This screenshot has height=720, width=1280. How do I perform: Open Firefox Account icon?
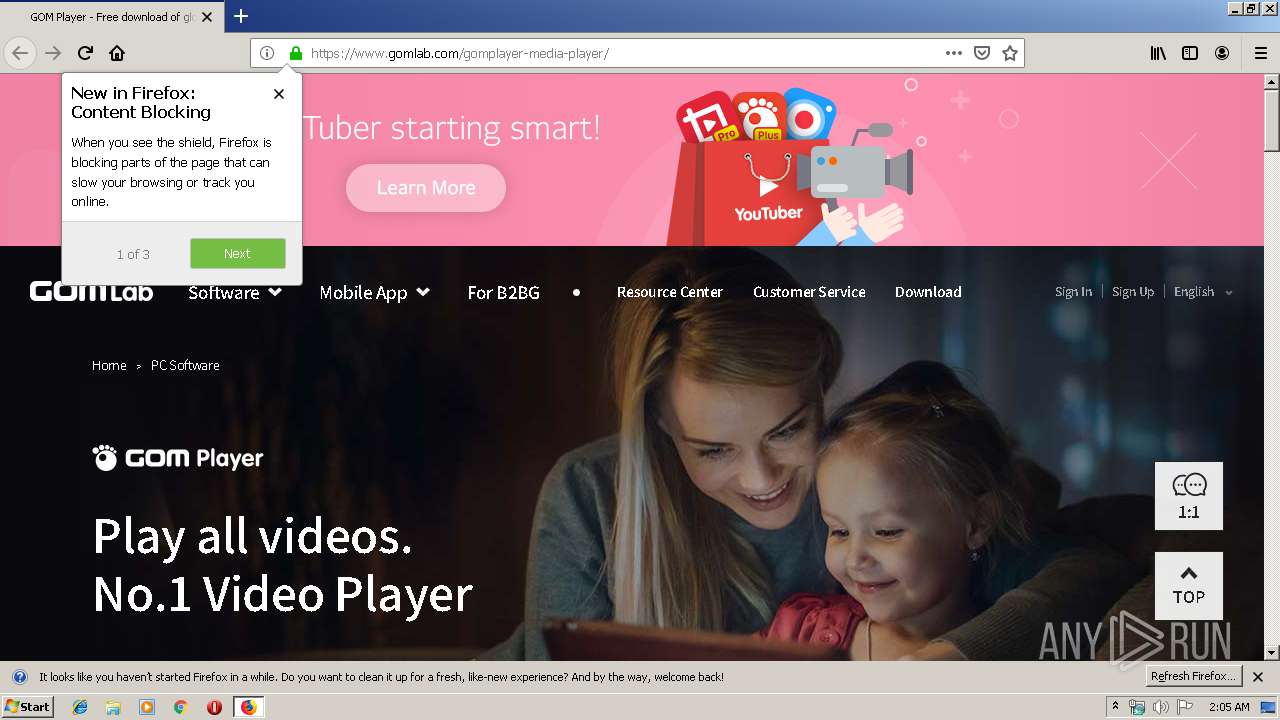tap(1222, 53)
